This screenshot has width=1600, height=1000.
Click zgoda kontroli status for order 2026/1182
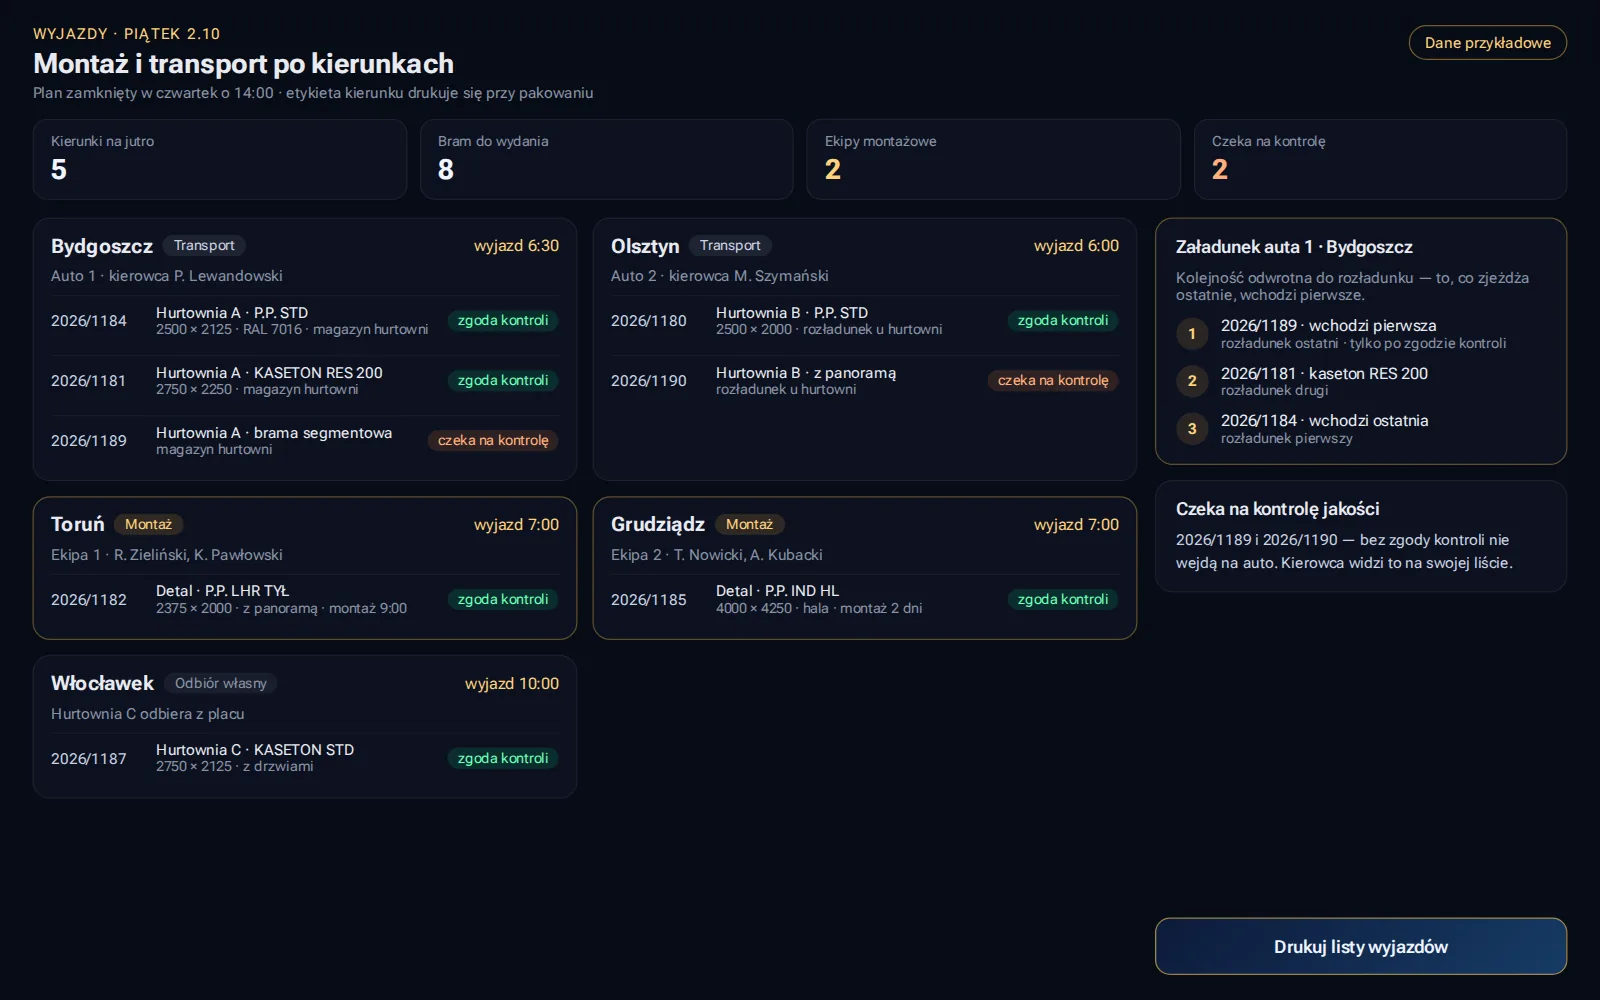tap(503, 599)
